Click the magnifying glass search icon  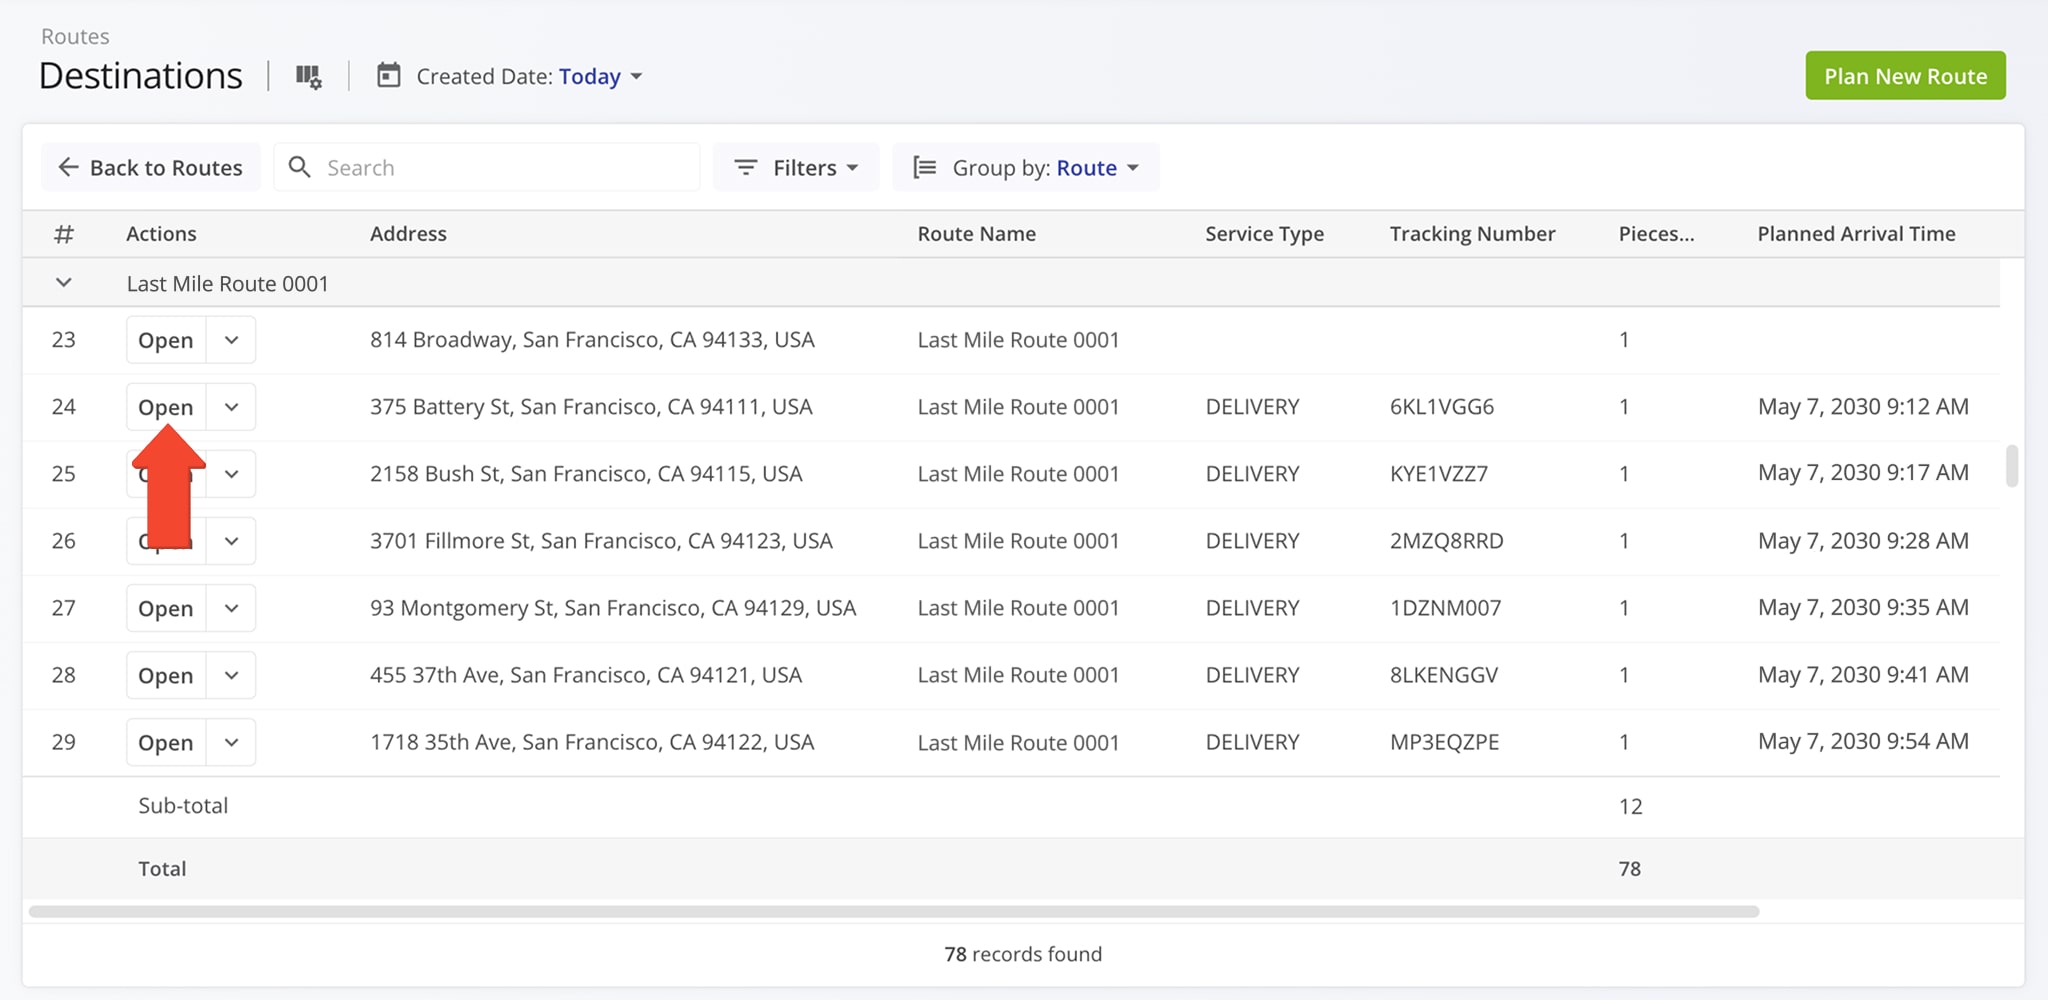(299, 167)
